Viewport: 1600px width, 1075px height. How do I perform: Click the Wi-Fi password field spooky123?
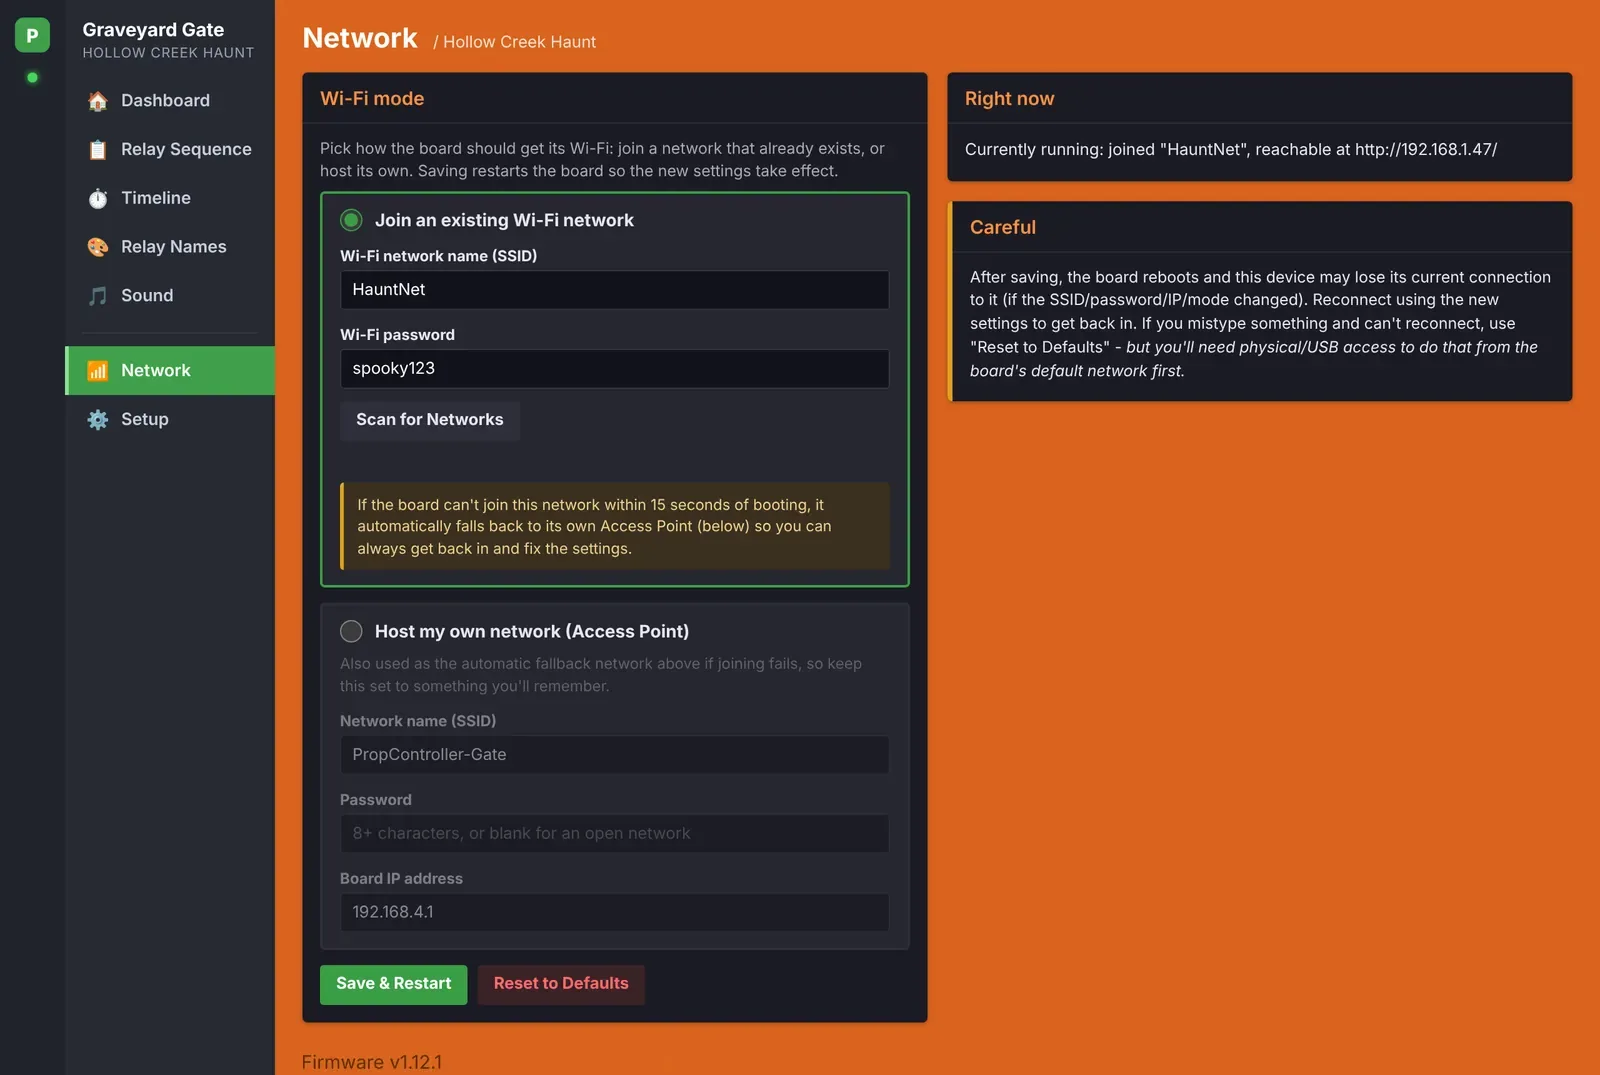(614, 369)
